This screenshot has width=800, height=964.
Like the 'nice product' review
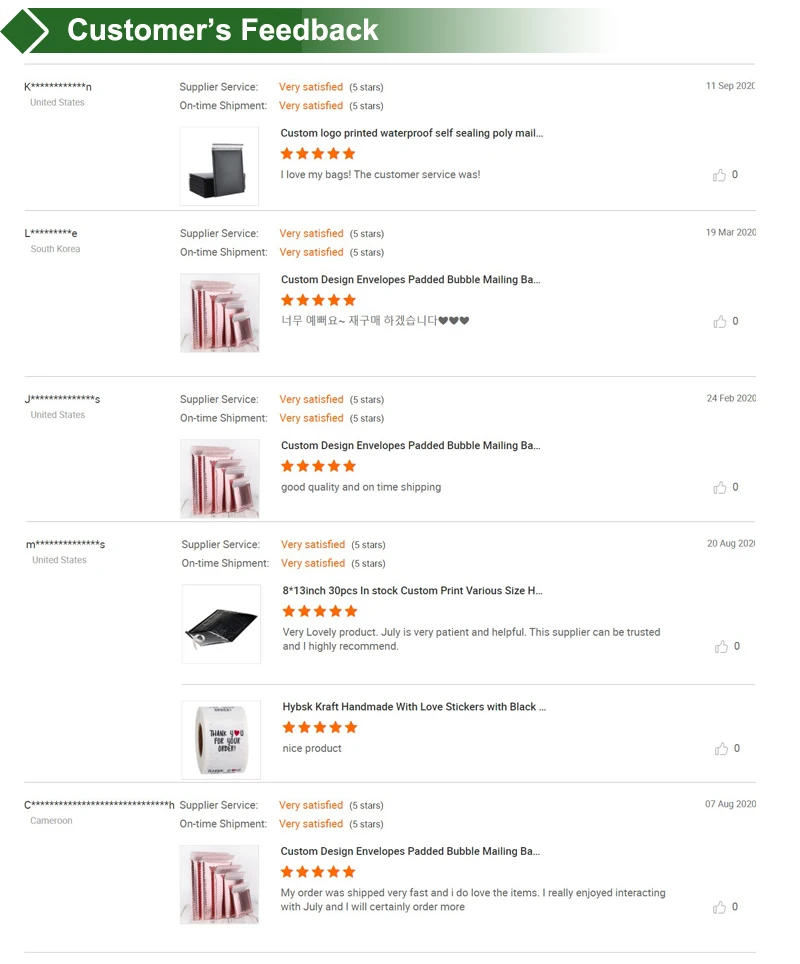[x=721, y=749]
